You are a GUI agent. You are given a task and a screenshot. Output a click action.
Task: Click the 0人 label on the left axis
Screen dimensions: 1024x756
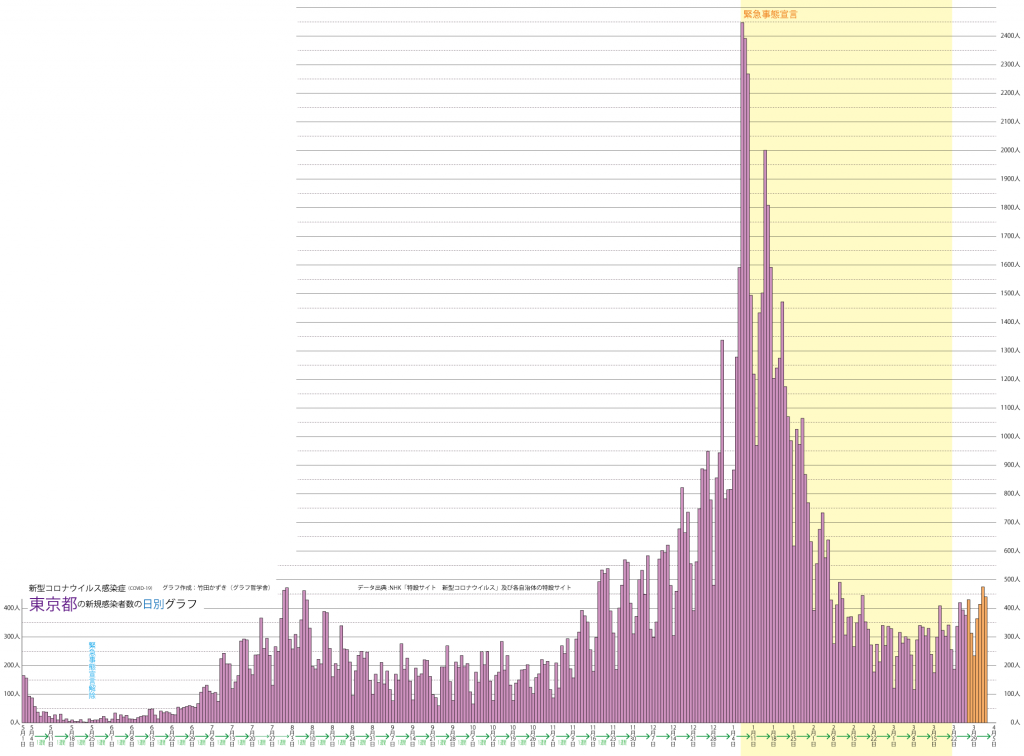point(14,722)
